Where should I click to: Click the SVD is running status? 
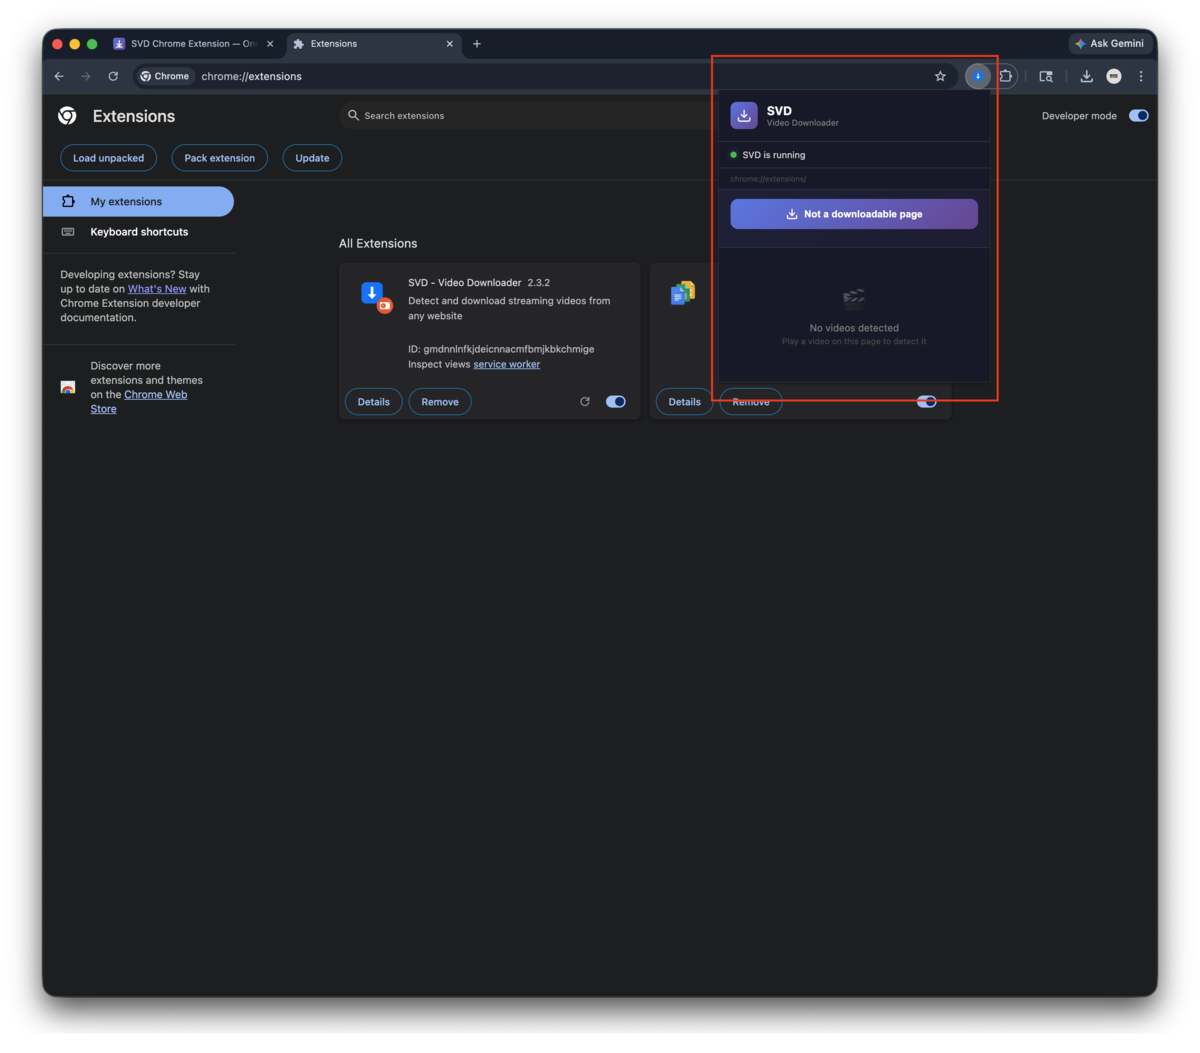pyautogui.click(x=768, y=155)
